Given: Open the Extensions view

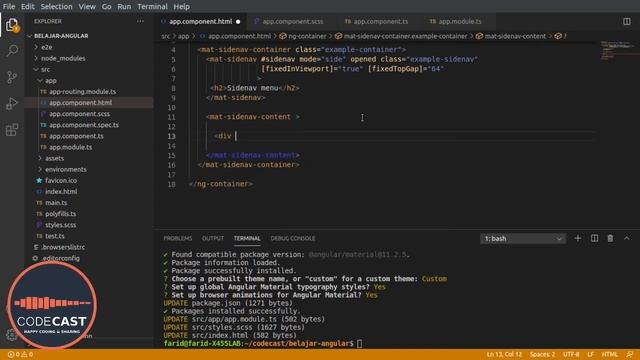Looking at the screenshot, I should (x=12, y=130).
